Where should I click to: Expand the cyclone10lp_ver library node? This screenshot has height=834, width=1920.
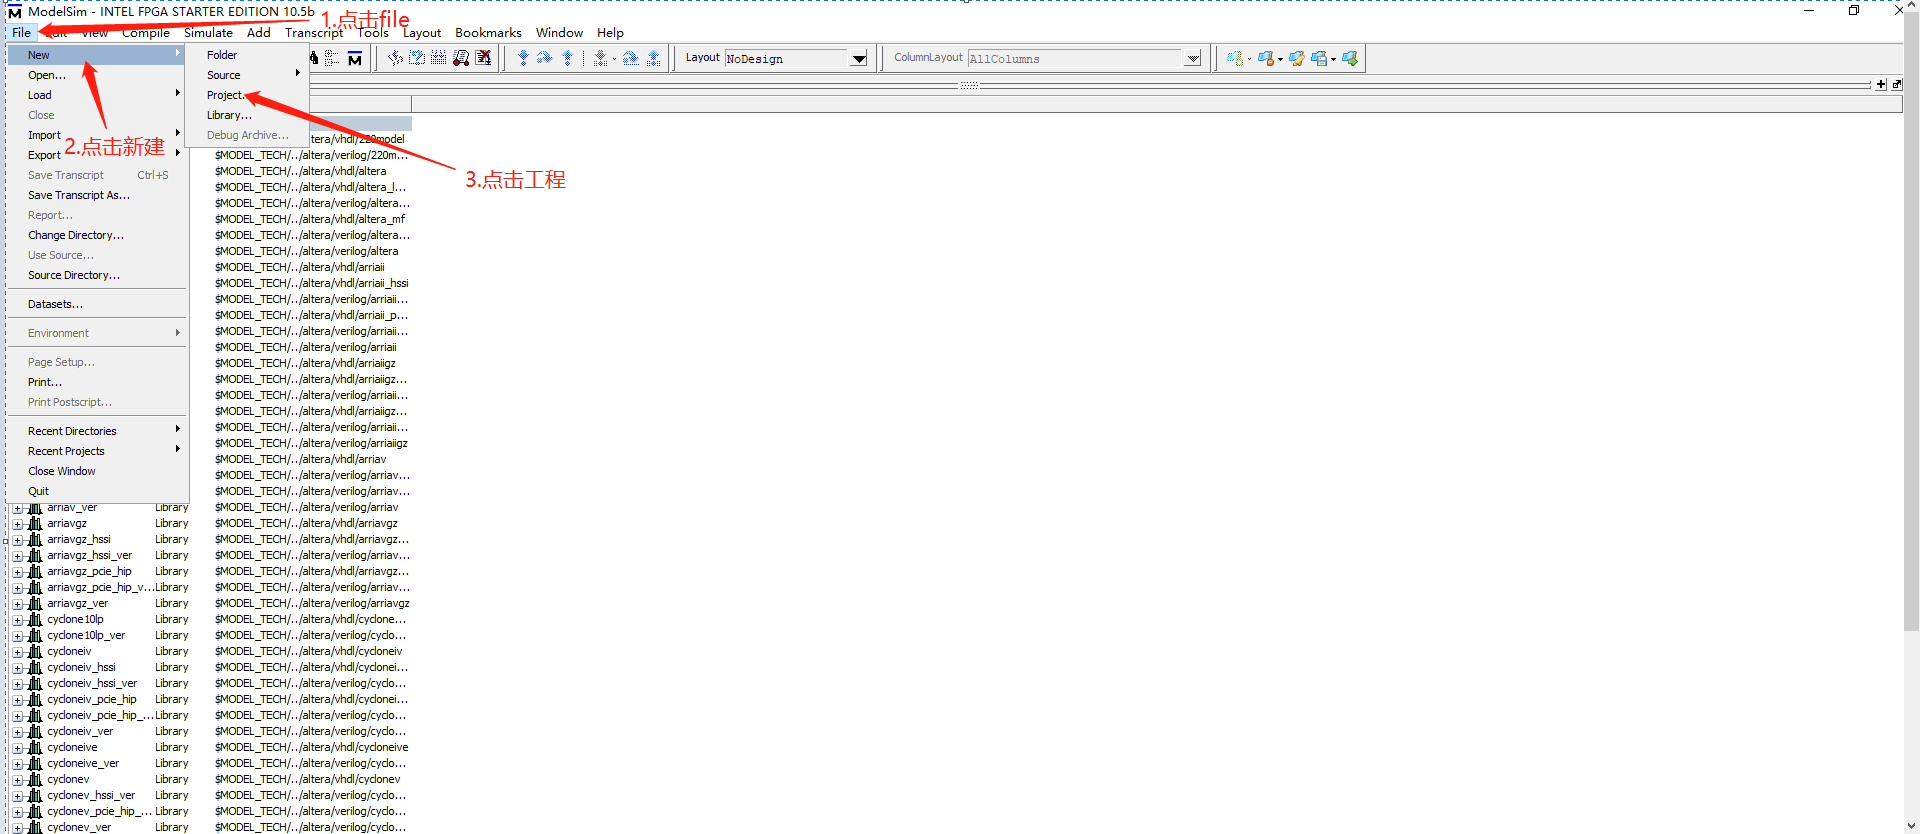point(17,636)
